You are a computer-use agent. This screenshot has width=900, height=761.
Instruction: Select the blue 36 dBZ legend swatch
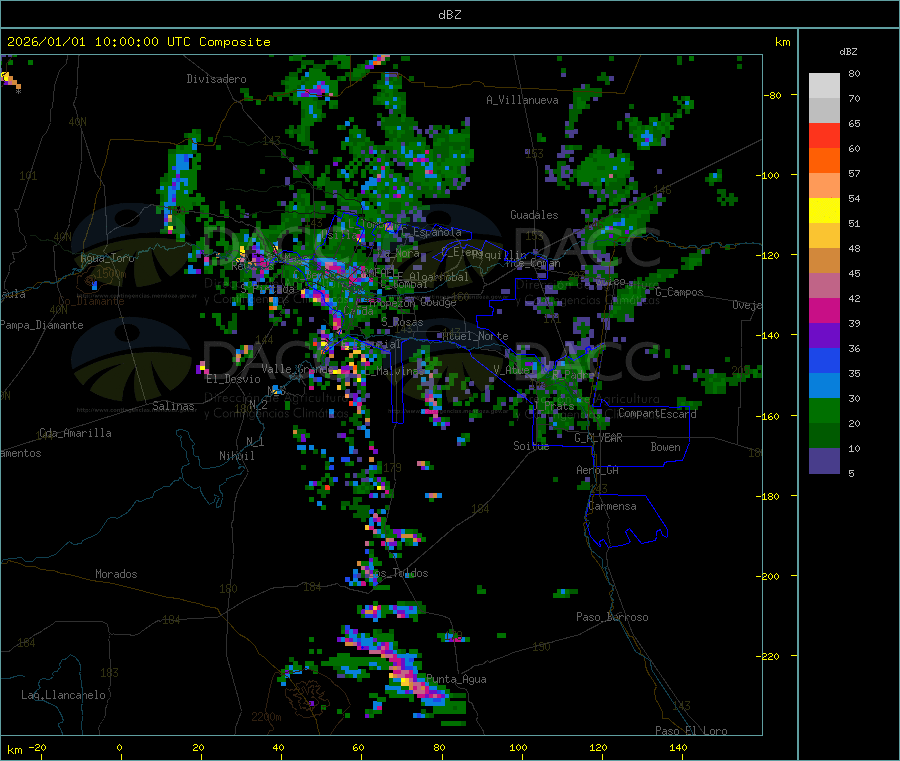[x=824, y=360]
